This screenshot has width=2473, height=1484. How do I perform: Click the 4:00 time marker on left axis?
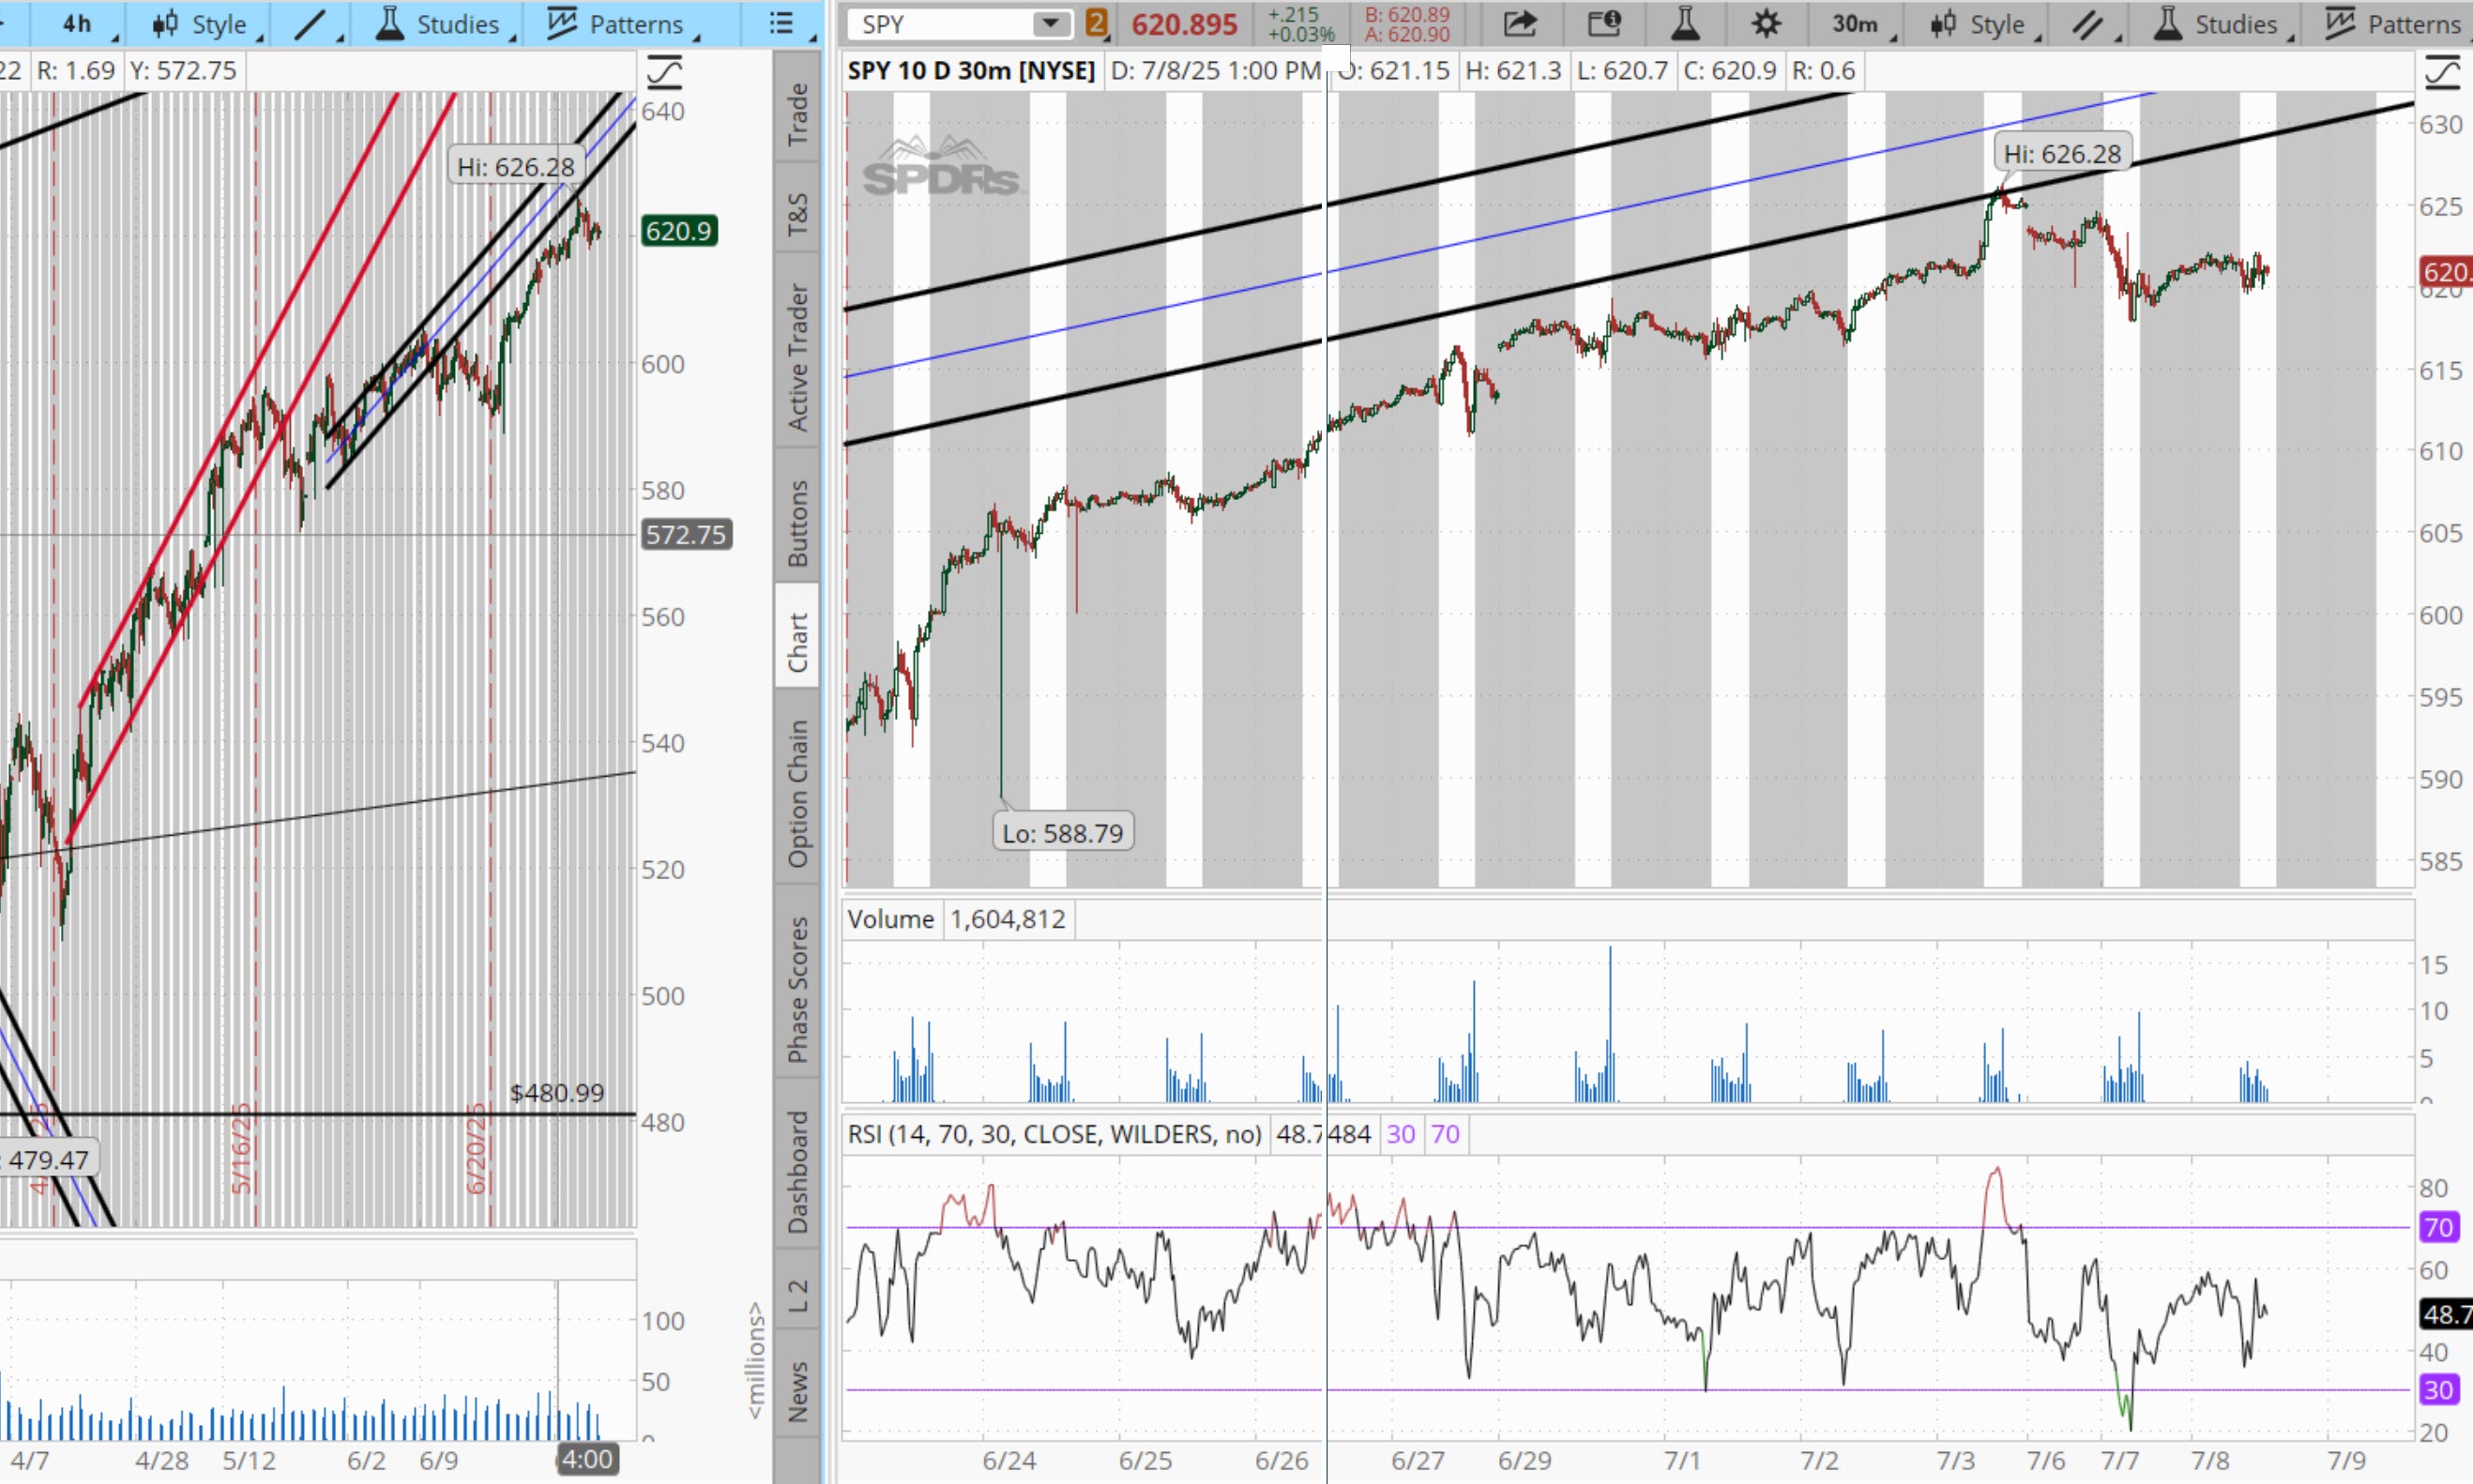pyautogui.click(x=587, y=1460)
